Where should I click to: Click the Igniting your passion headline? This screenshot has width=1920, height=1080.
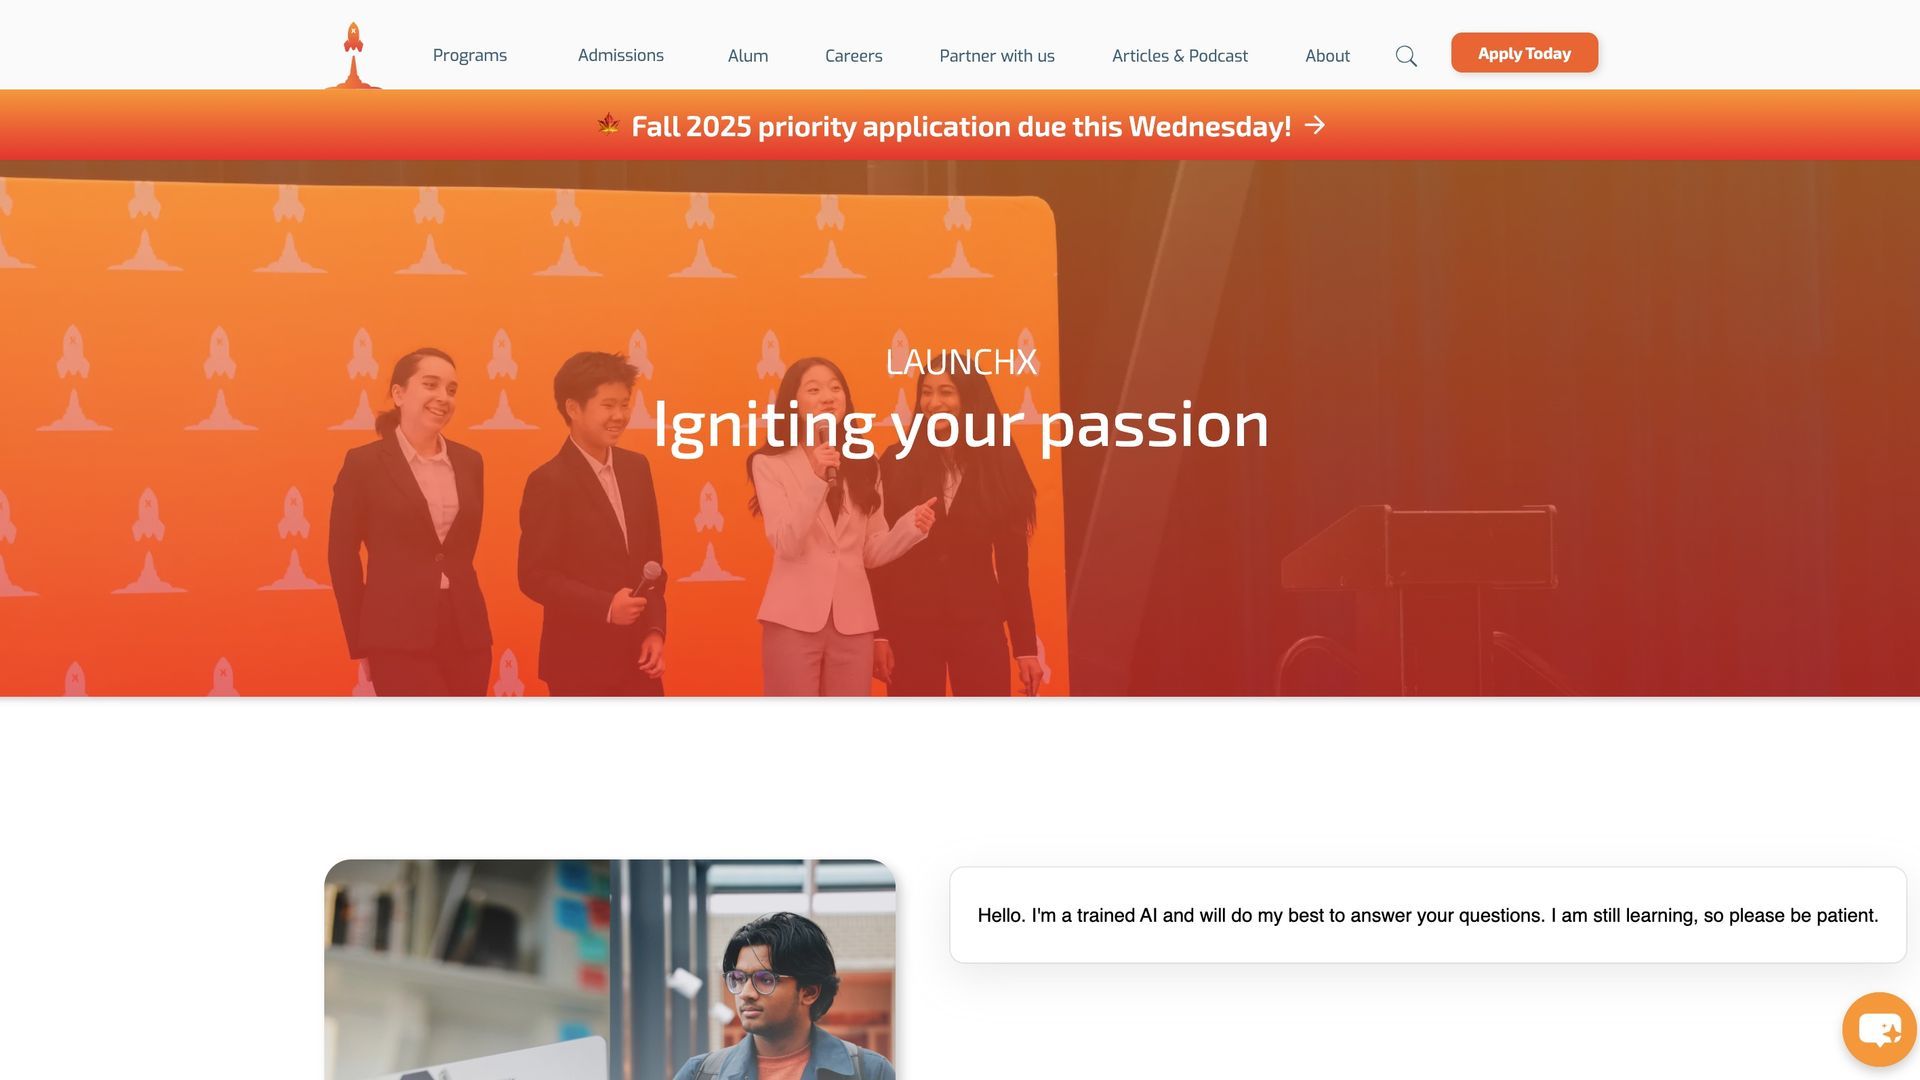pyautogui.click(x=961, y=425)
